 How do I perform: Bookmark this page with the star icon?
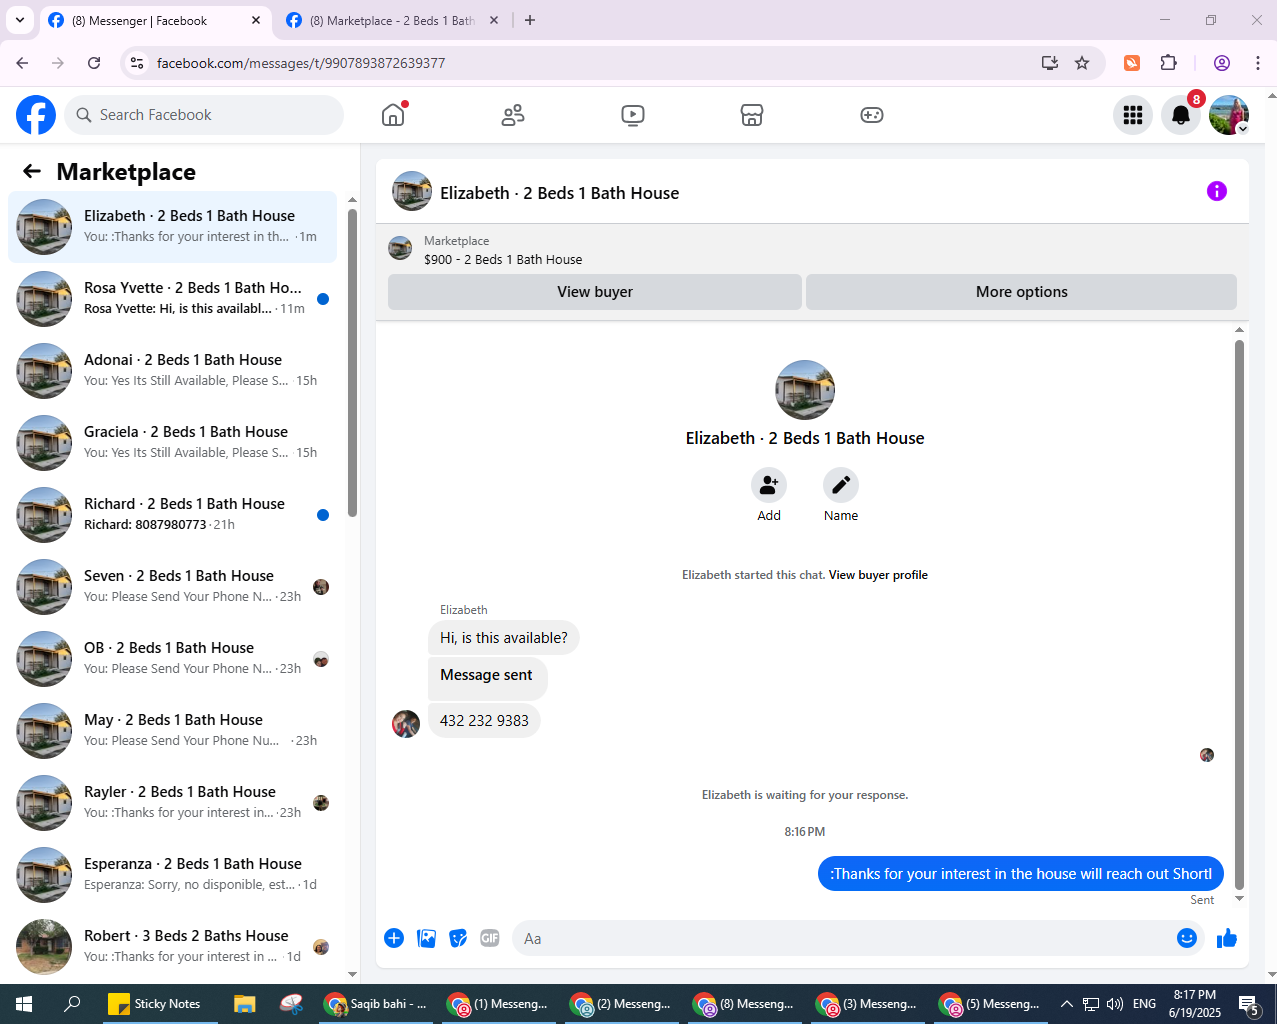[1082, 63]
